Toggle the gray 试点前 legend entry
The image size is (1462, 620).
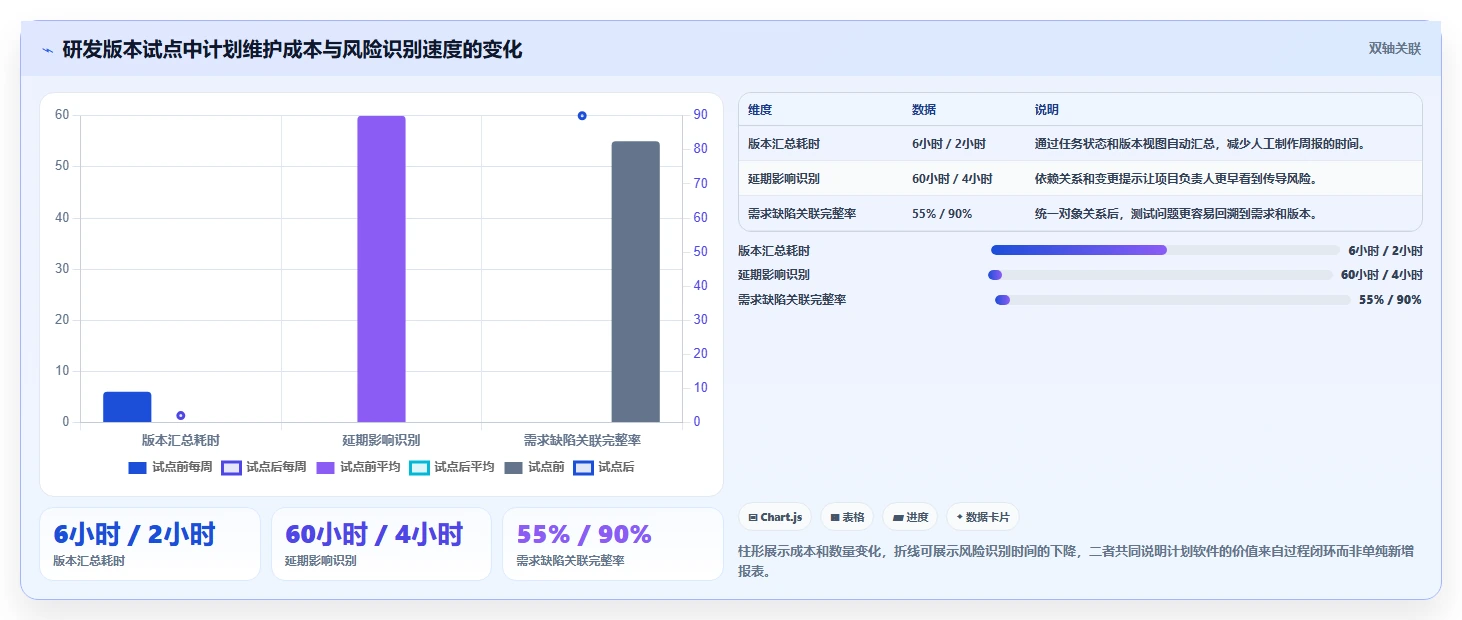pyautogui.click(x=534, y=467)
